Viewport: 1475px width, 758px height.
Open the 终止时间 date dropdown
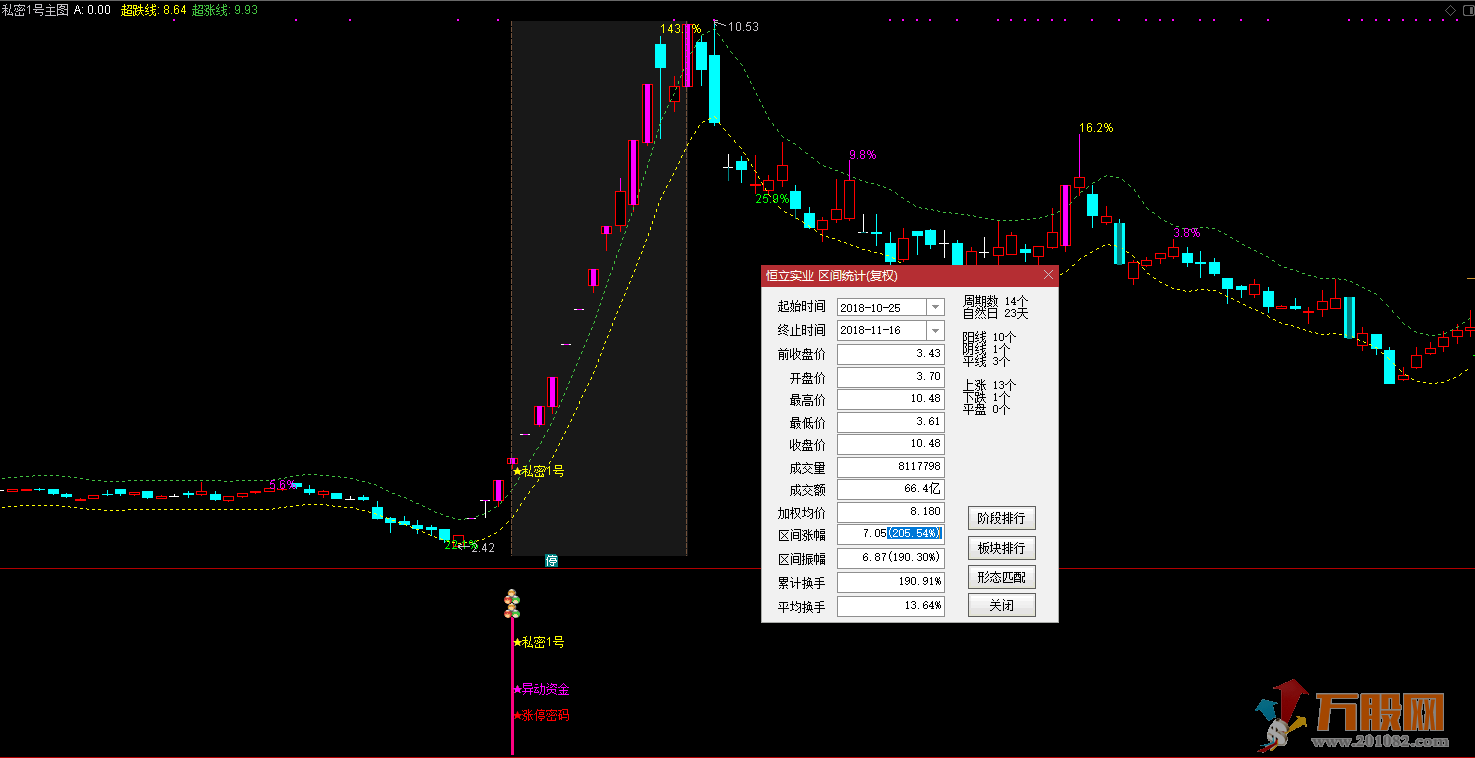(x=935, y=330)
